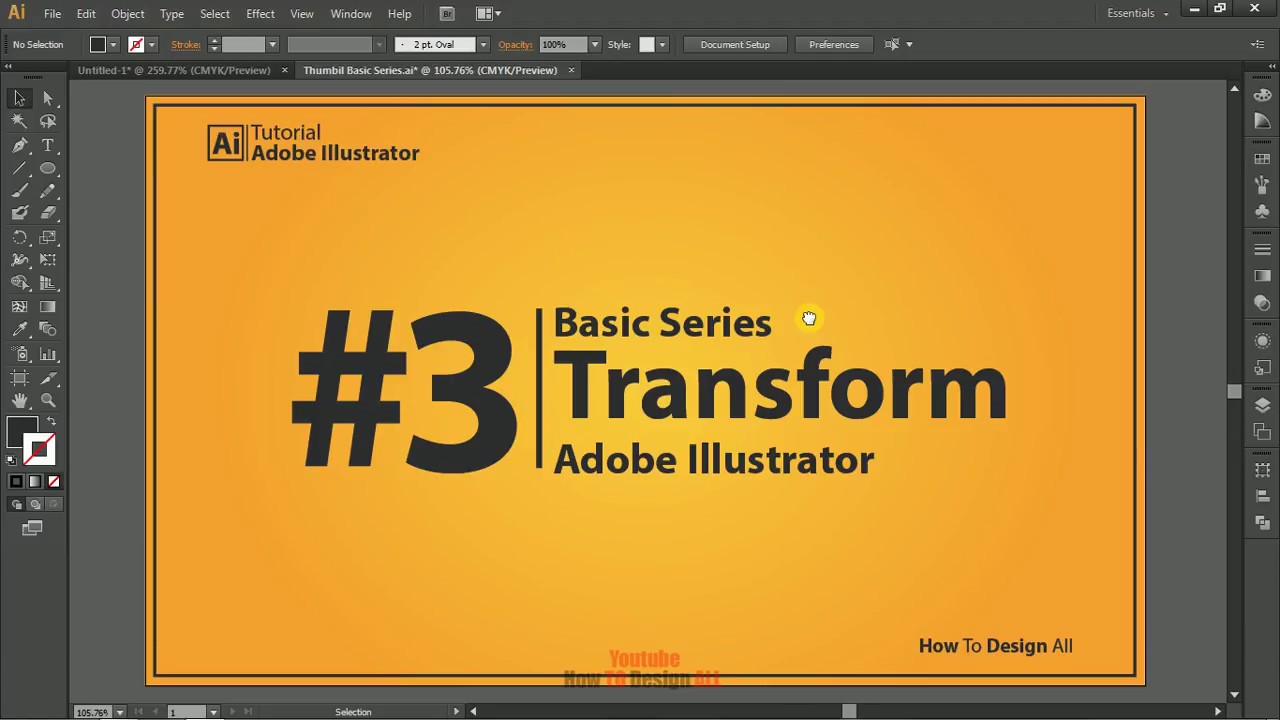This screenshot has height=720, width=1280.
Task: Select the Lasso tool
Action: click(x=48, y=121)
